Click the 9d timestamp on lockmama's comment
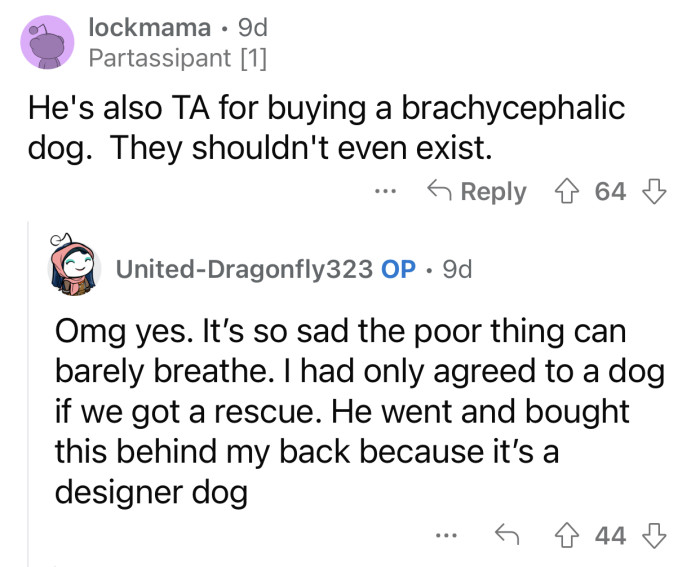700x567 pixels. (x=251, y=27)
